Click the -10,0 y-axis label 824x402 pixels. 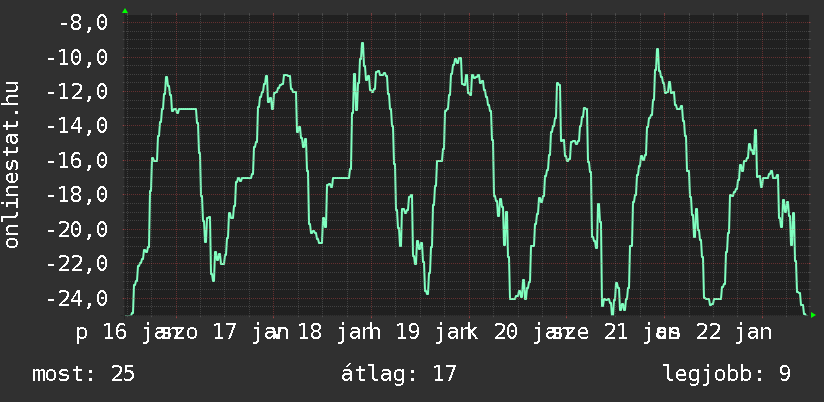click(x=76, y=57)
